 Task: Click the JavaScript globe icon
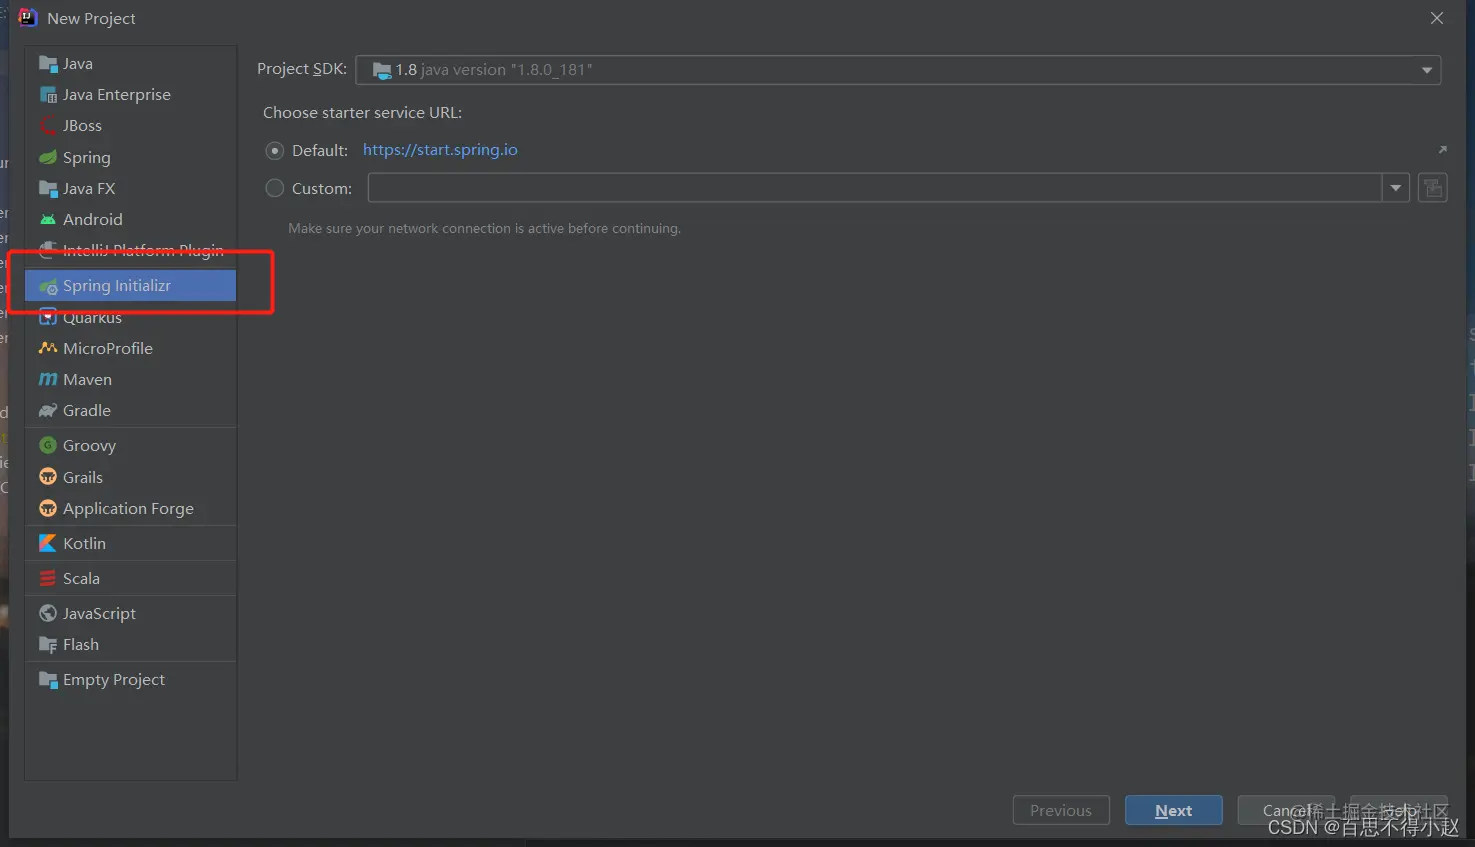coord(47,613)
